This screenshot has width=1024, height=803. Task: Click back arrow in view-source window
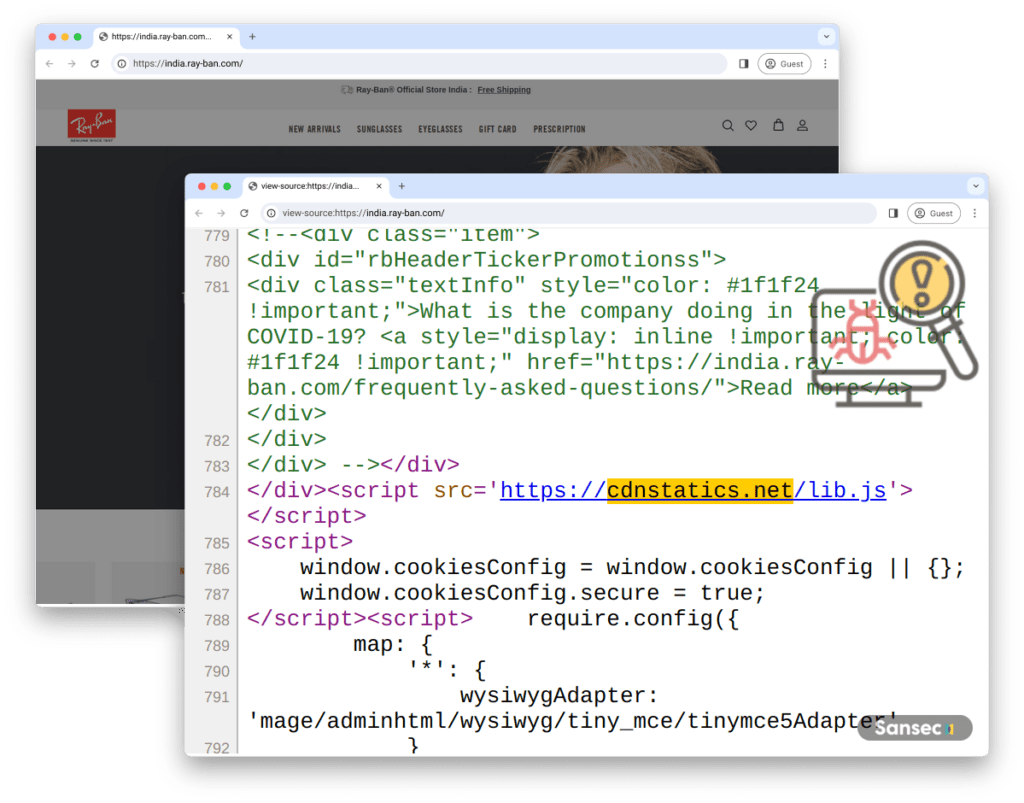point(199,213)
